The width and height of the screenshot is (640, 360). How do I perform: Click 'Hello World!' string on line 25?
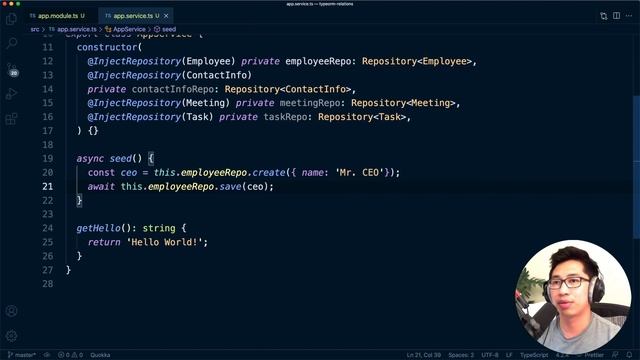pos(164,242)
